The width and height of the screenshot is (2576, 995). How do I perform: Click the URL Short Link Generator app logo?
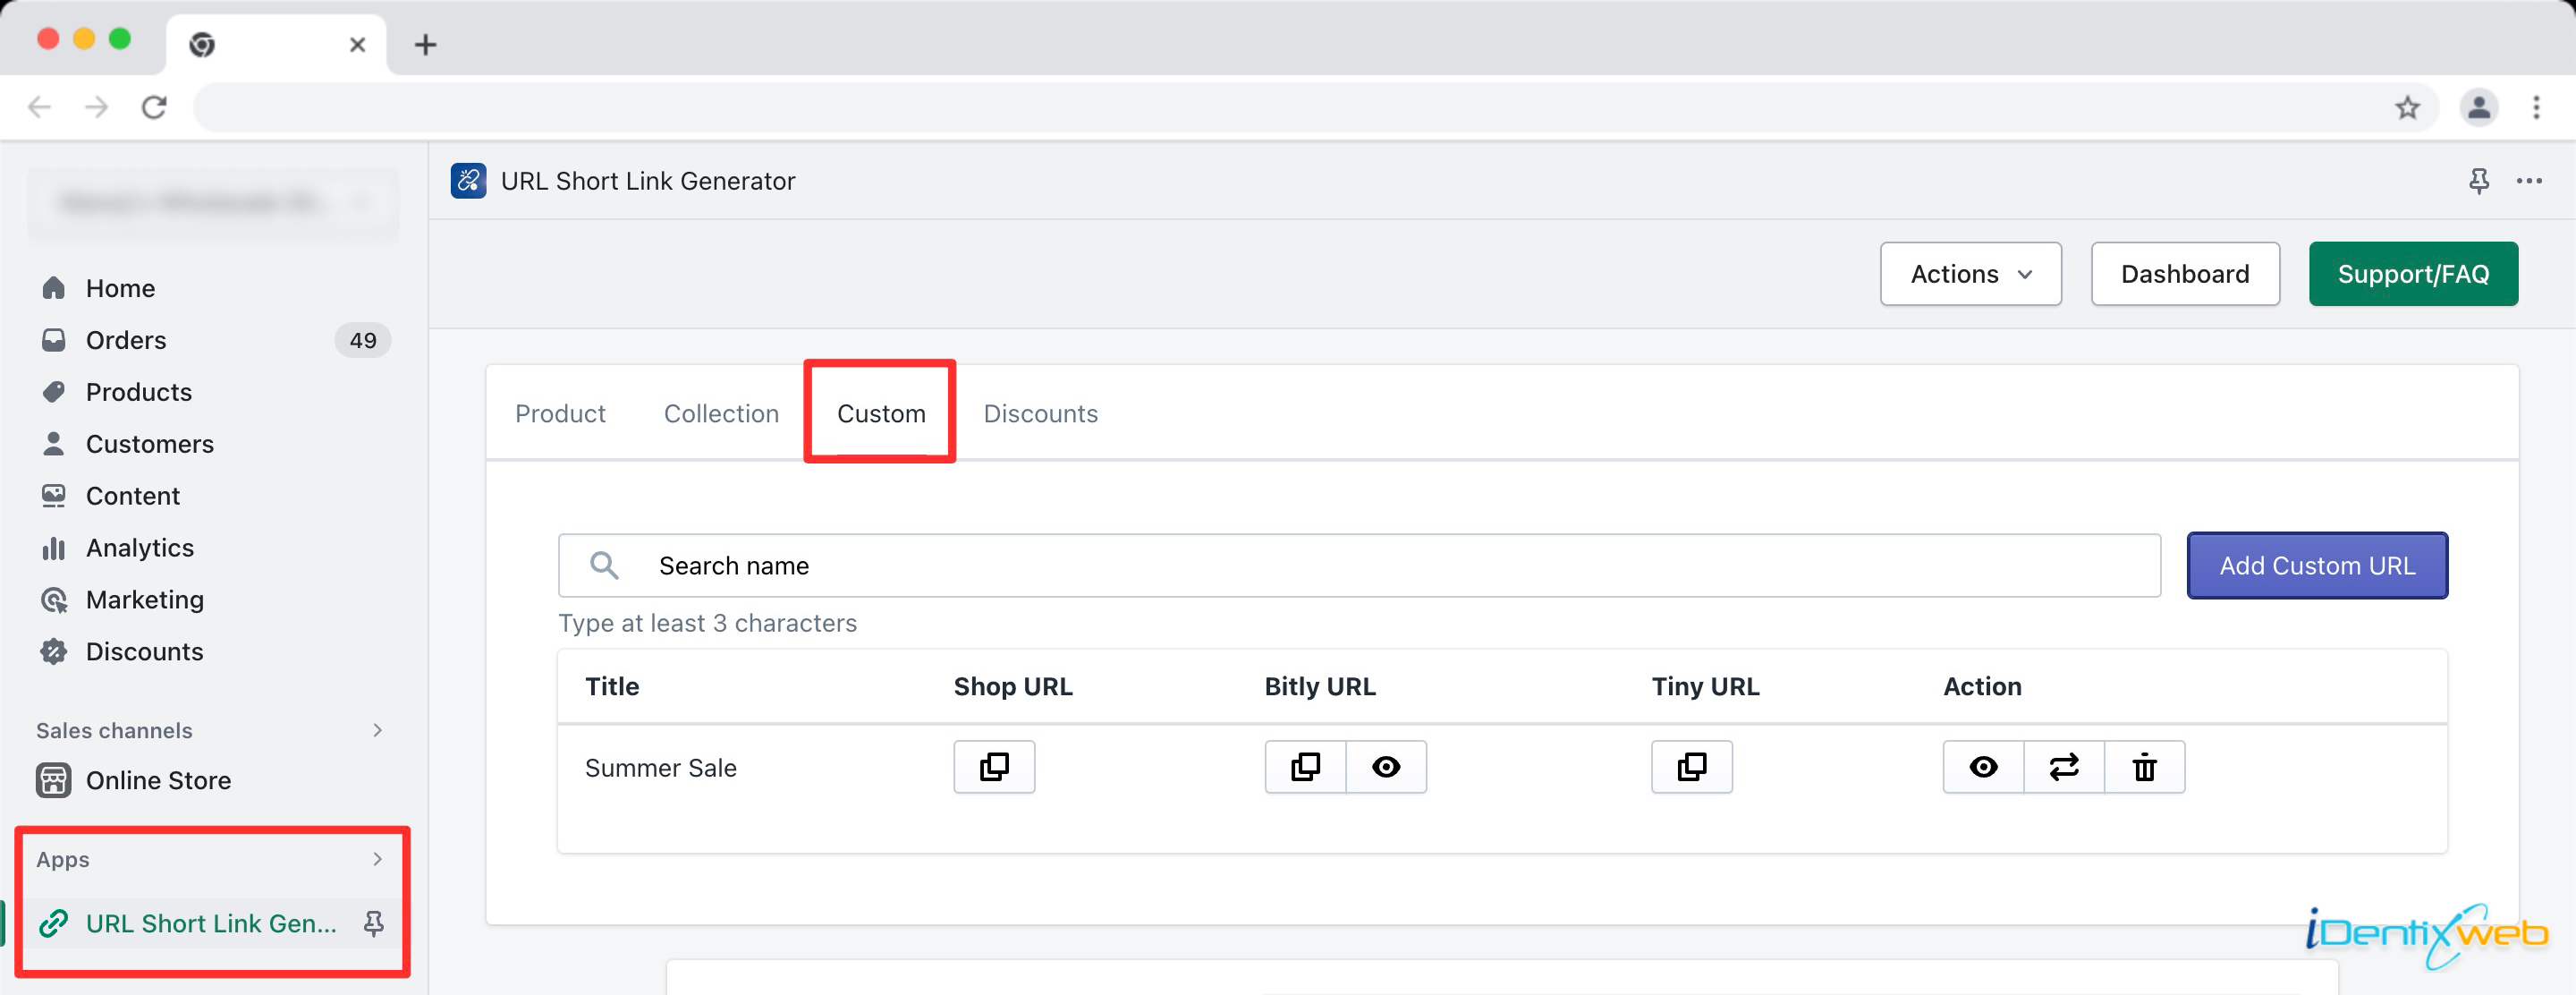coord(468,181)
